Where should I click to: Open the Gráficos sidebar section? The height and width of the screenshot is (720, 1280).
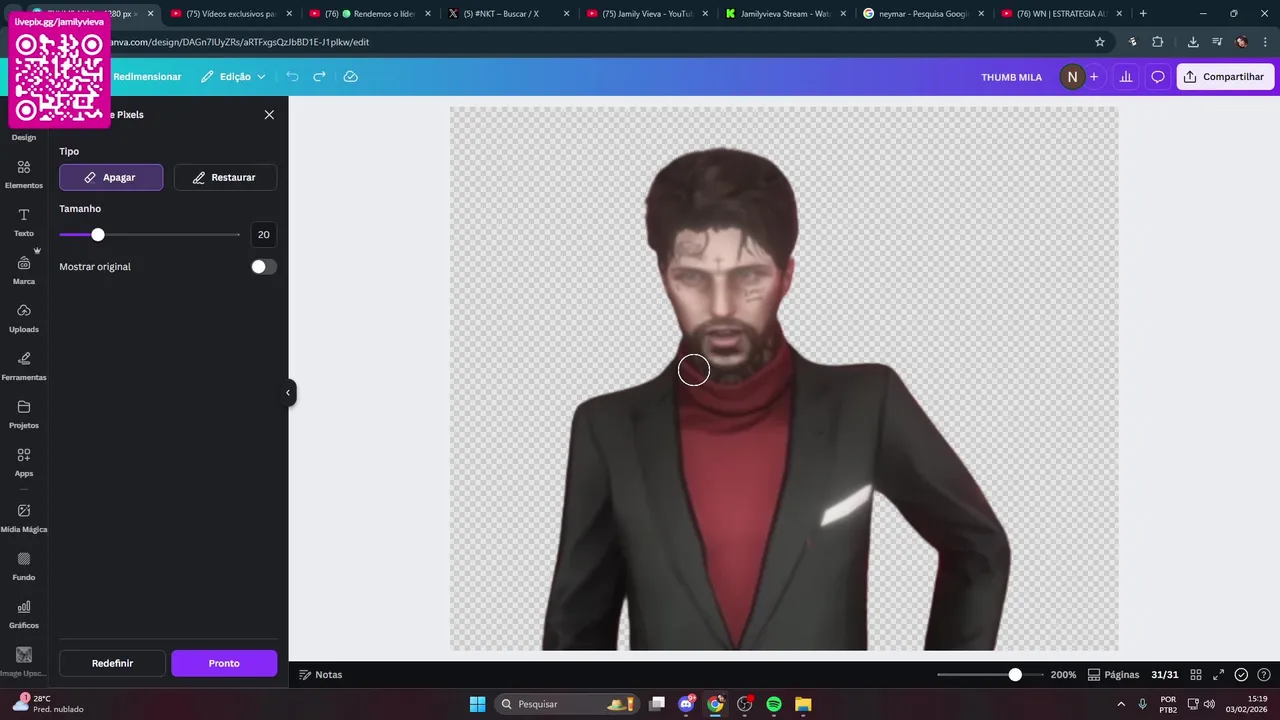24,614
